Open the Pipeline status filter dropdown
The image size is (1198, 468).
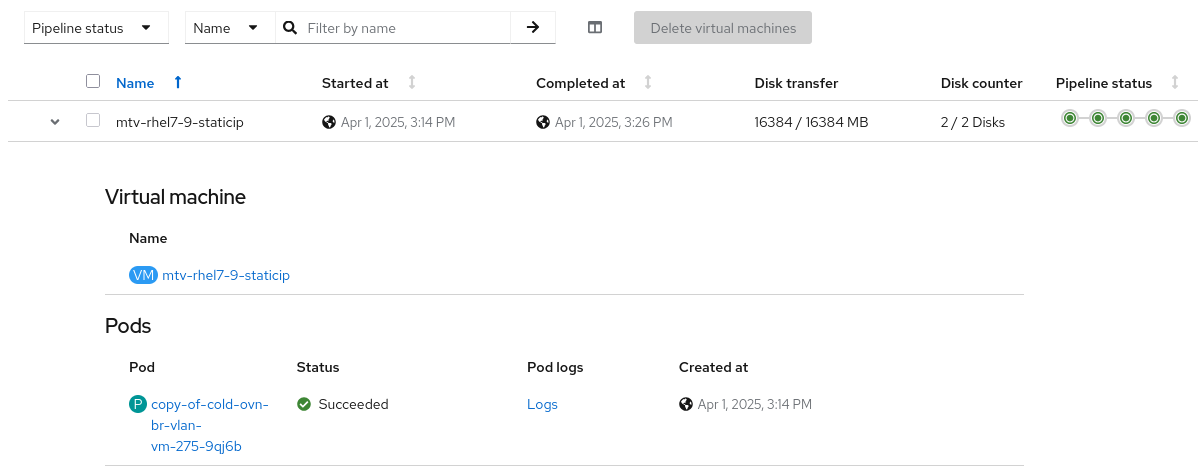click(x=92, y=28)
